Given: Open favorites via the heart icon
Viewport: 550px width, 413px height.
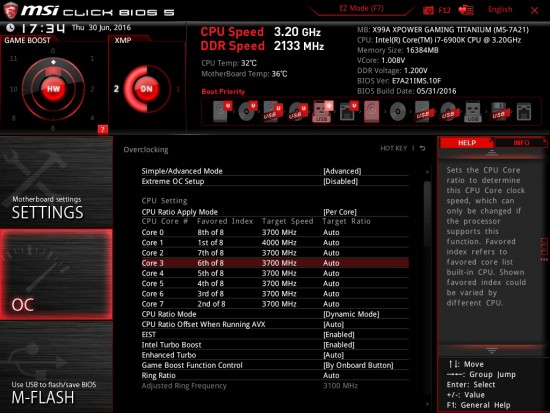Looking at the screenshot, I should (x=465, y=10).
